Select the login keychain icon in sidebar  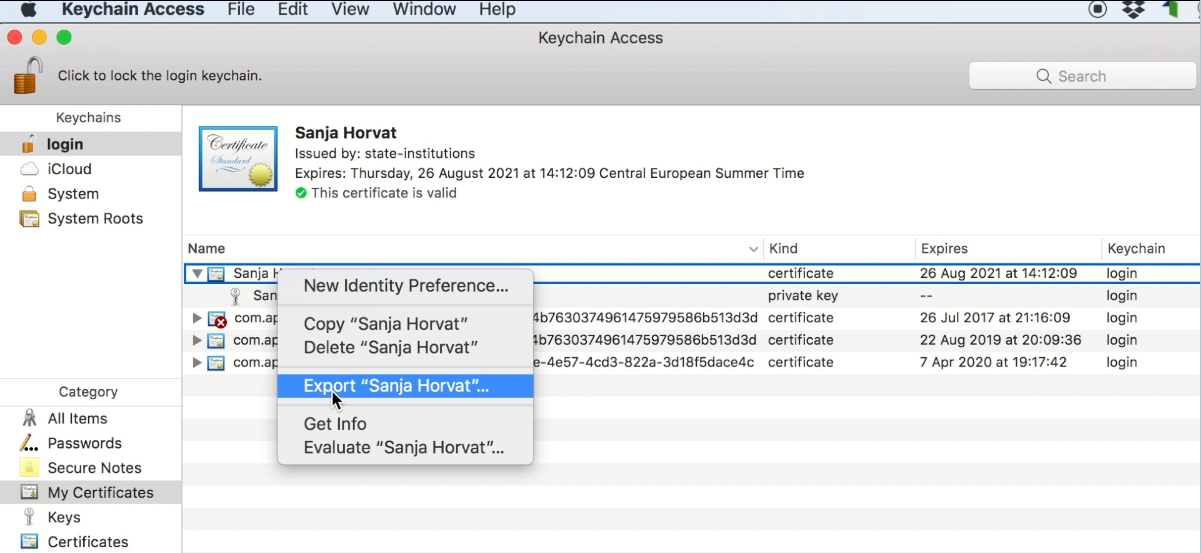[x=29, y=144]
